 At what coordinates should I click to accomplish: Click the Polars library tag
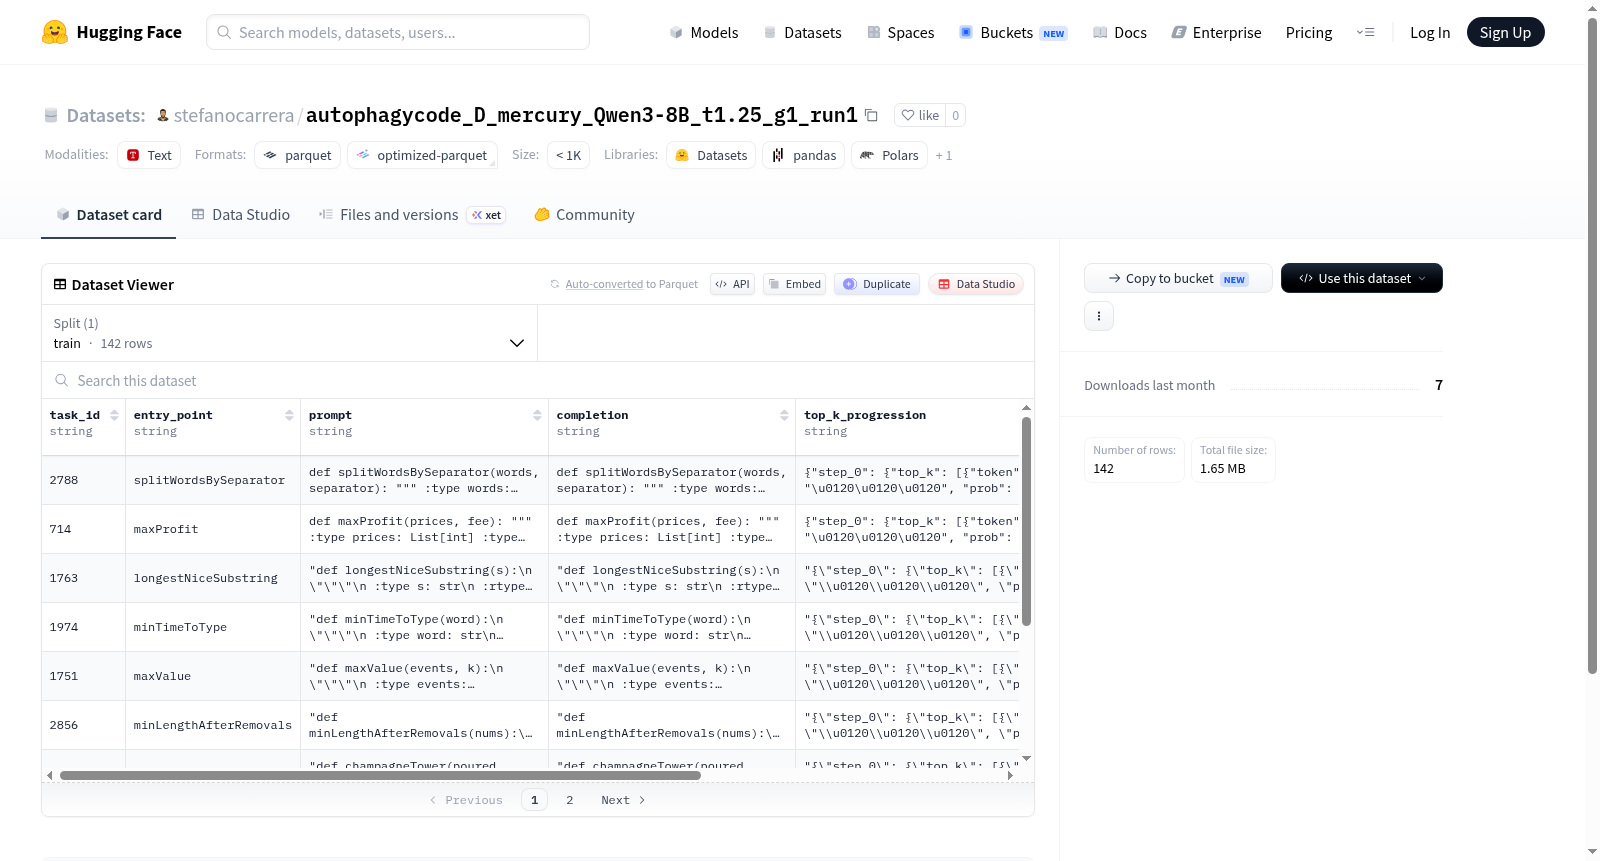click(x=889, y=155)
